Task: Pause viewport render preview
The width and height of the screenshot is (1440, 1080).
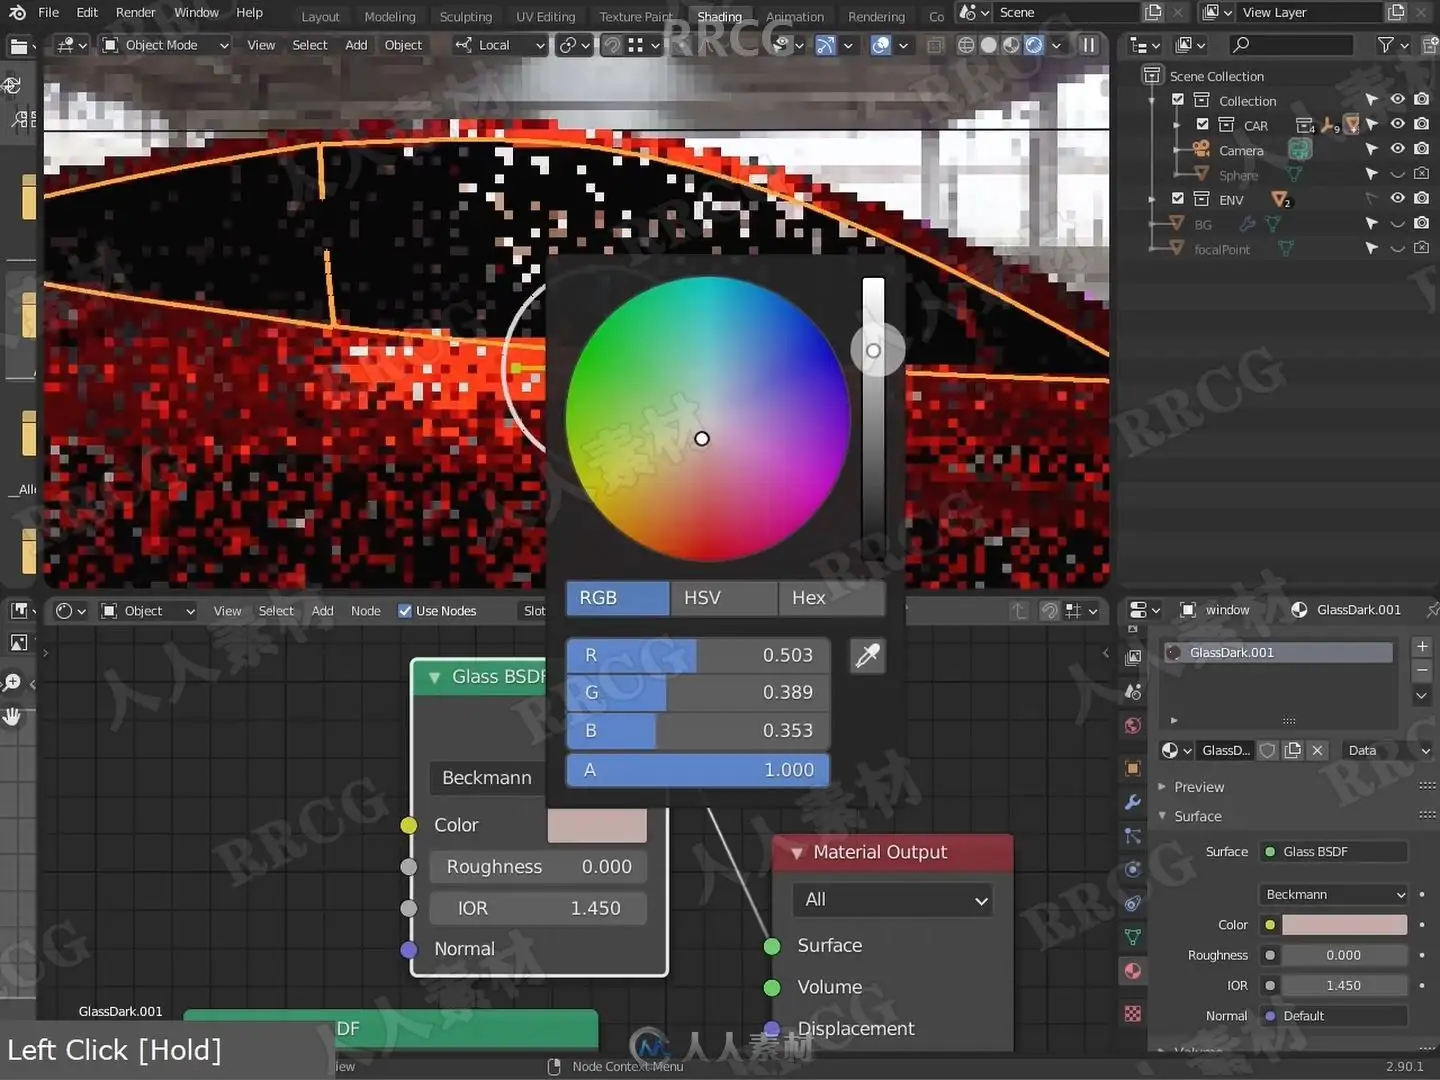Action: (1089, 45)
